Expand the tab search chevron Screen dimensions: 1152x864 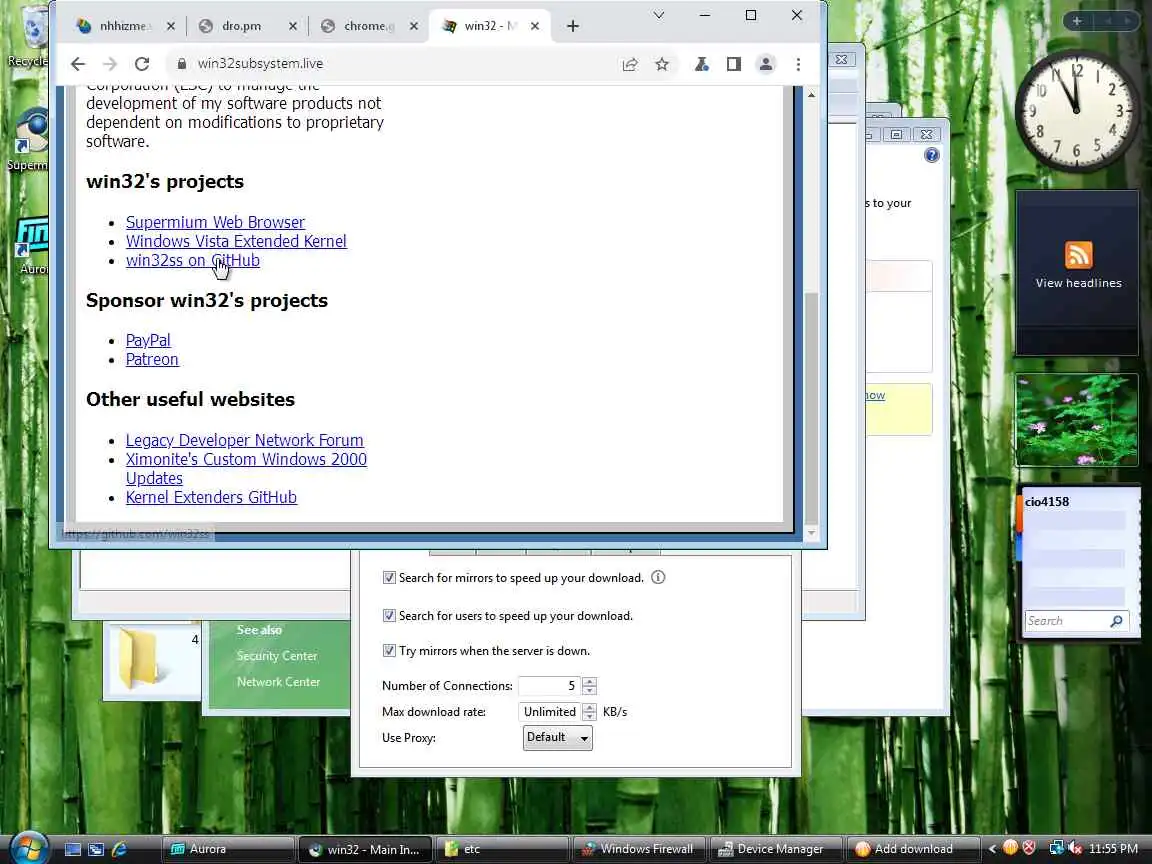pos(659,15)
